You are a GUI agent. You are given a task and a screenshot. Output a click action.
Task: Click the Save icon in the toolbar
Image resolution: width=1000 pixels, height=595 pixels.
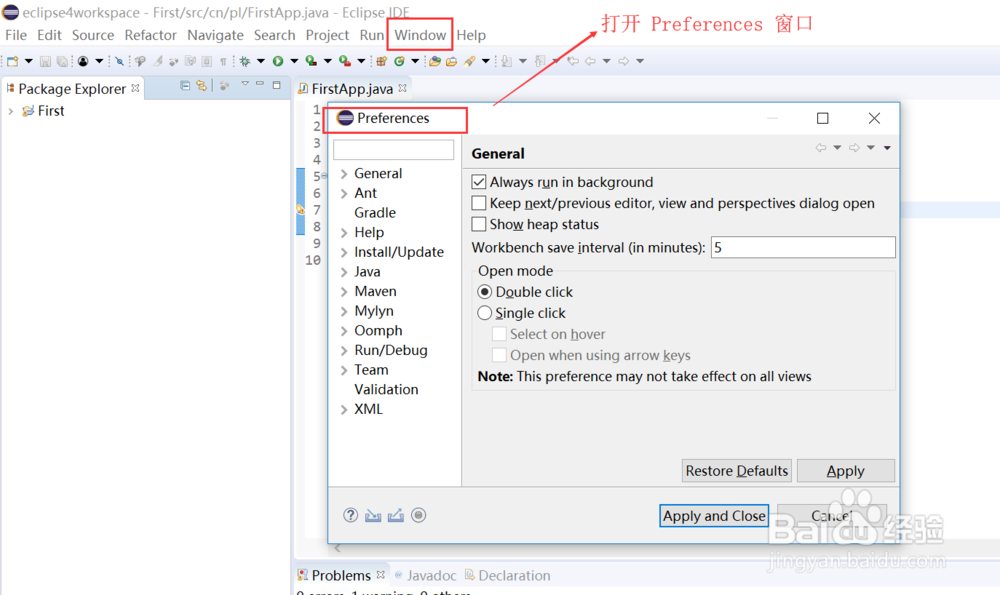(45, 61)
